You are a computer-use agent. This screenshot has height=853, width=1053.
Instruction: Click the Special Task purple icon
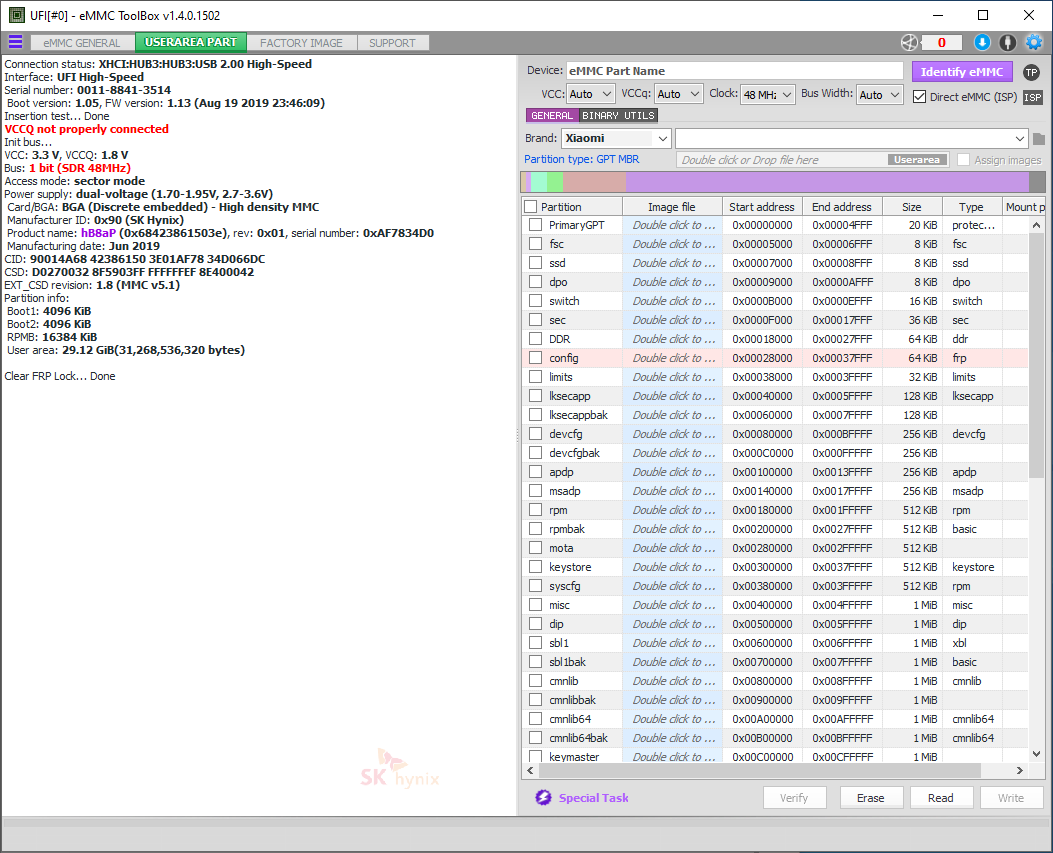coord(543,797)
